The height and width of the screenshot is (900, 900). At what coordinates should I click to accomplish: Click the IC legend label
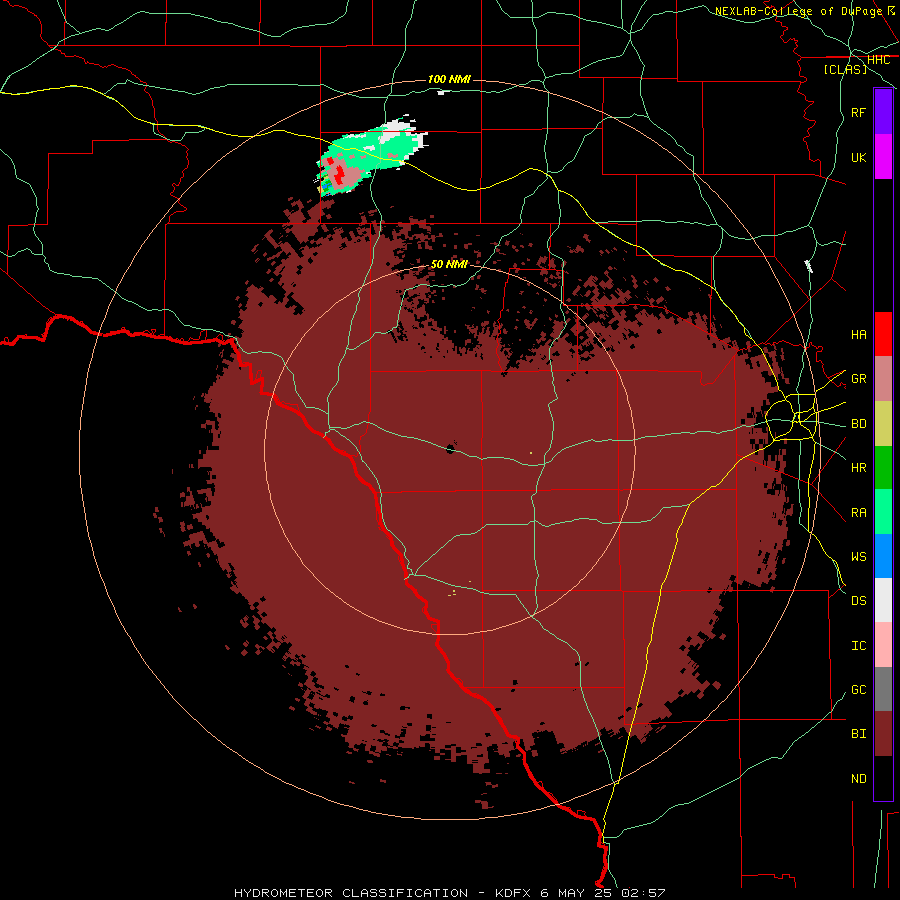click(x=858, y=646)
